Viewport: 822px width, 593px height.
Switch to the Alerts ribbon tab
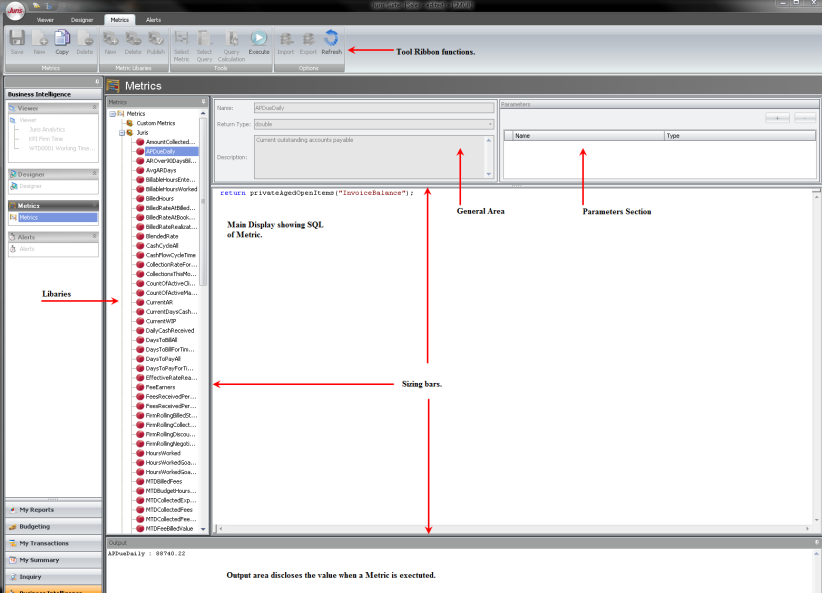[154, 19]
